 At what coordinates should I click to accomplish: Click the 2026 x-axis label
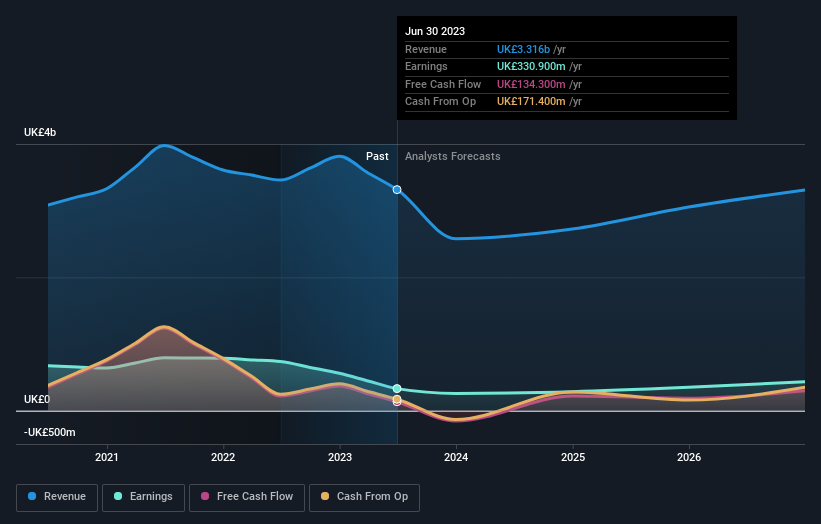point(689,457)
